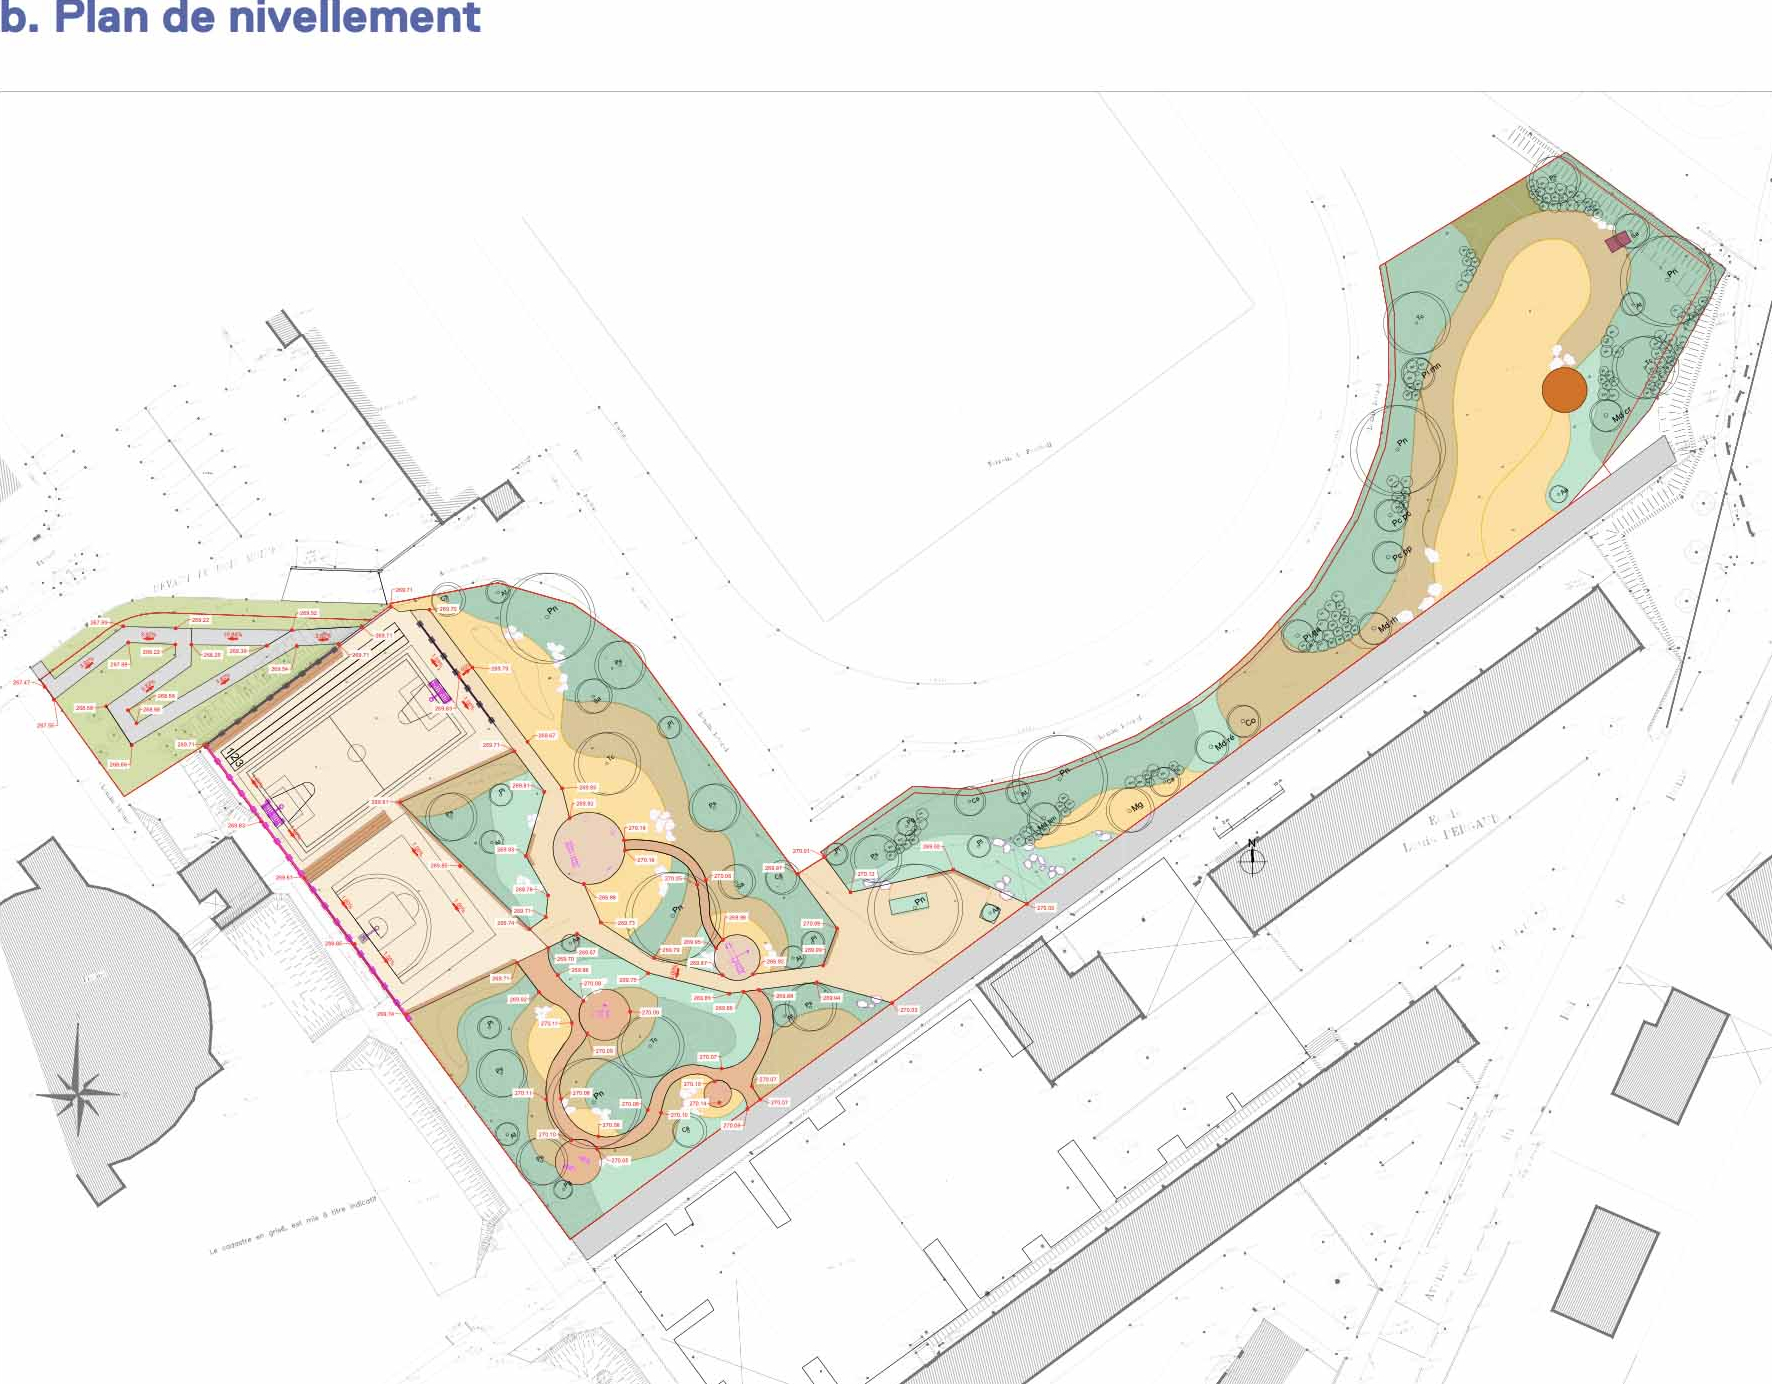Viewport: 1772px width, 1384px height.
Task: Select the large pink circular plaza
Action: coord(588,848)
